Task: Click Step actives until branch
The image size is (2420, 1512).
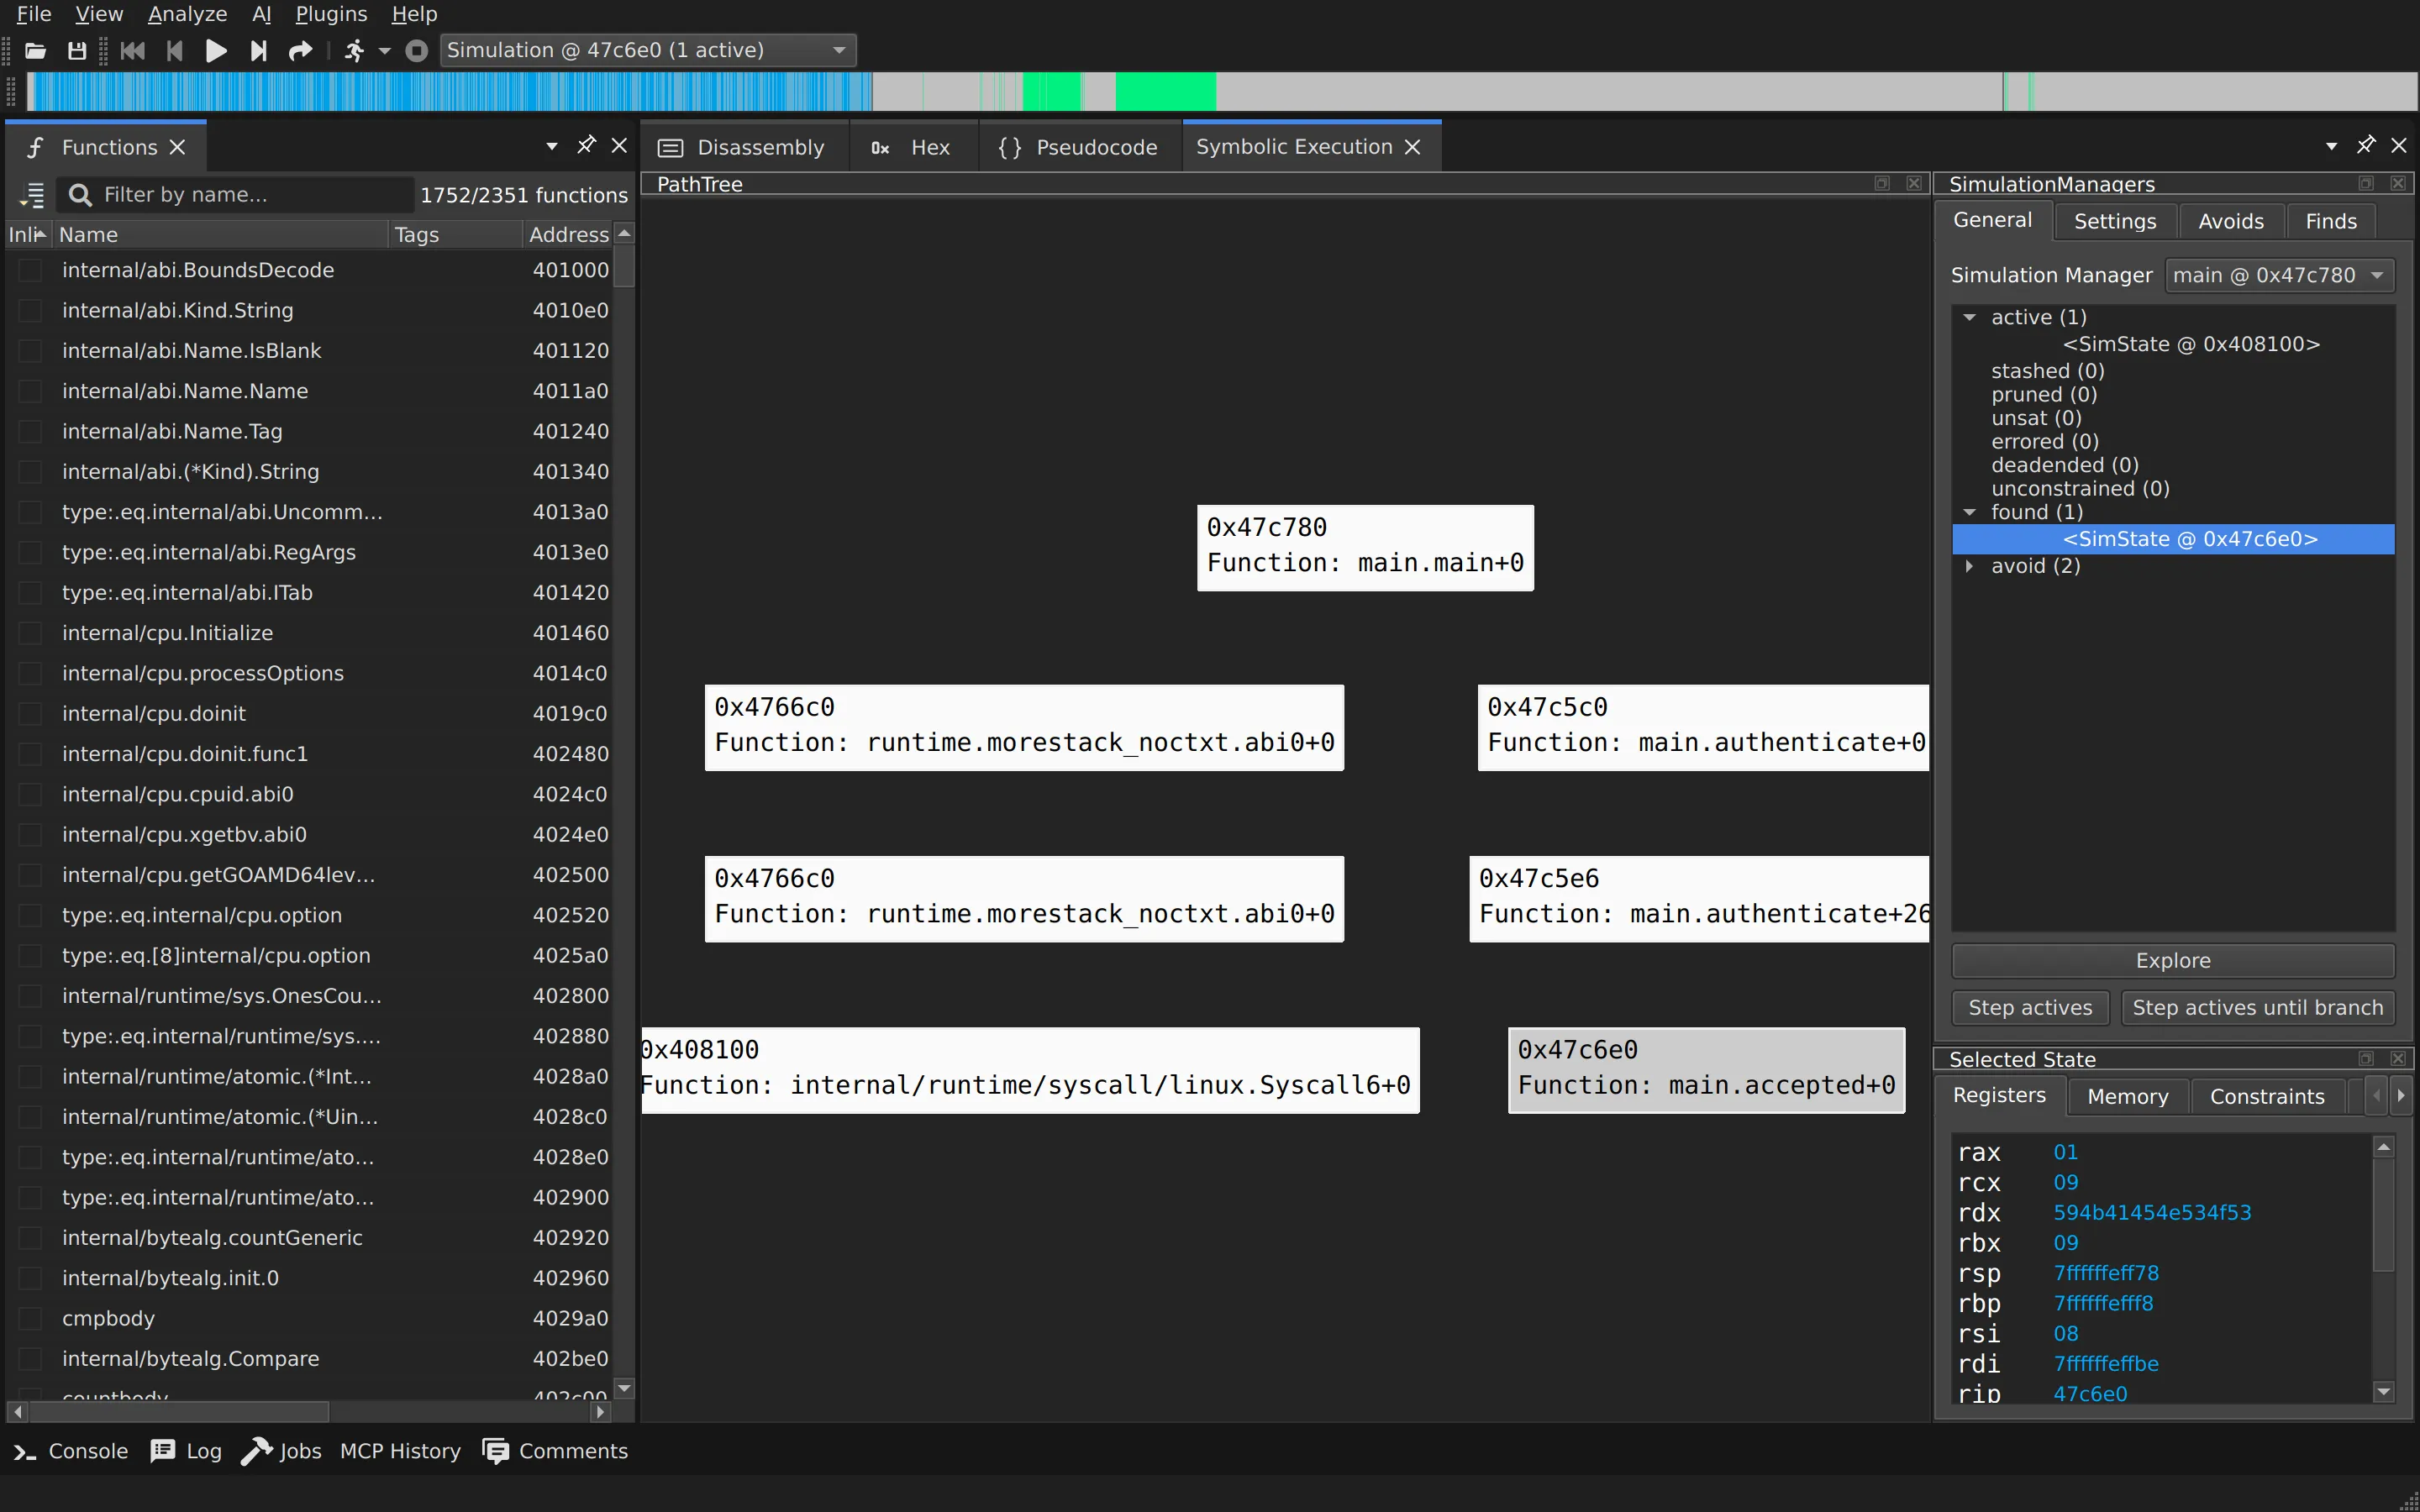Action: click(2257, 1007)
